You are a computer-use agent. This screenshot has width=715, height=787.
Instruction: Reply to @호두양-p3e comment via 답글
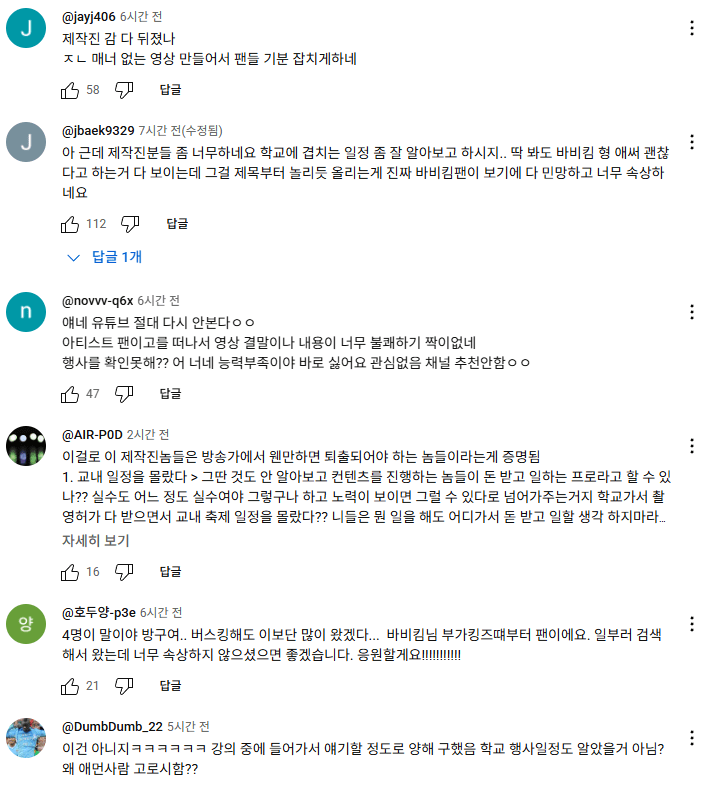pyautogui.click(x=170, y=686)
